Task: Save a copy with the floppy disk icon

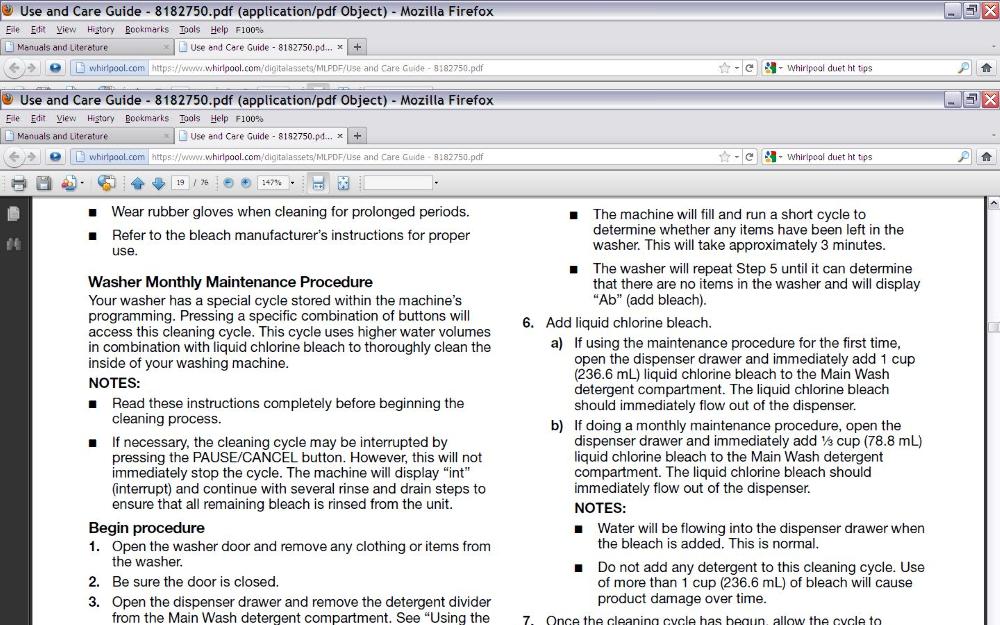Action: [43, 184]
